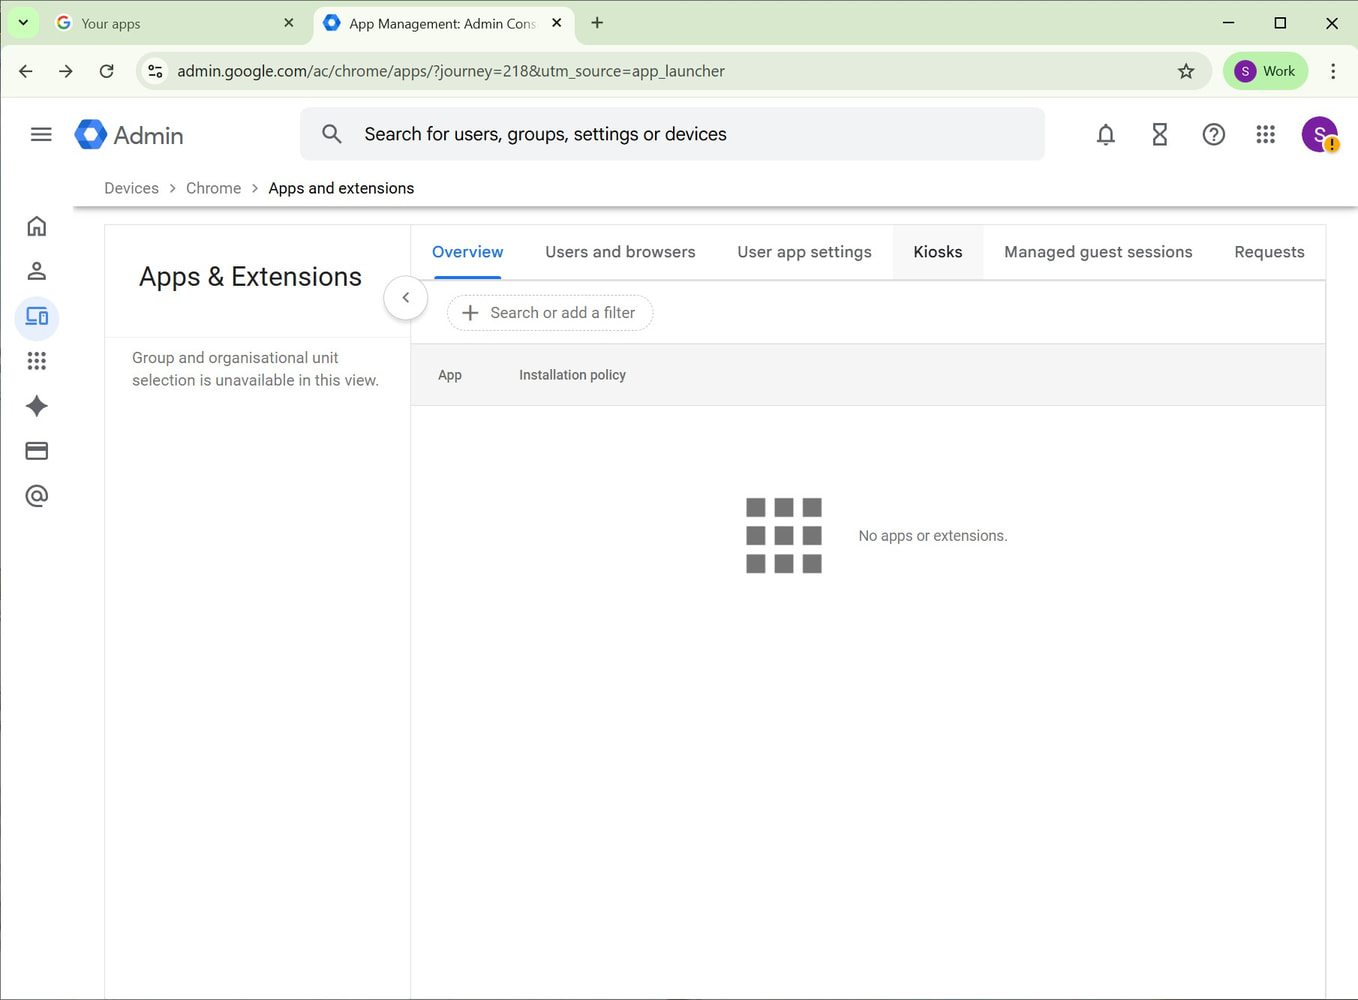Open Directory users icon in sidebar

coord(37,271)
